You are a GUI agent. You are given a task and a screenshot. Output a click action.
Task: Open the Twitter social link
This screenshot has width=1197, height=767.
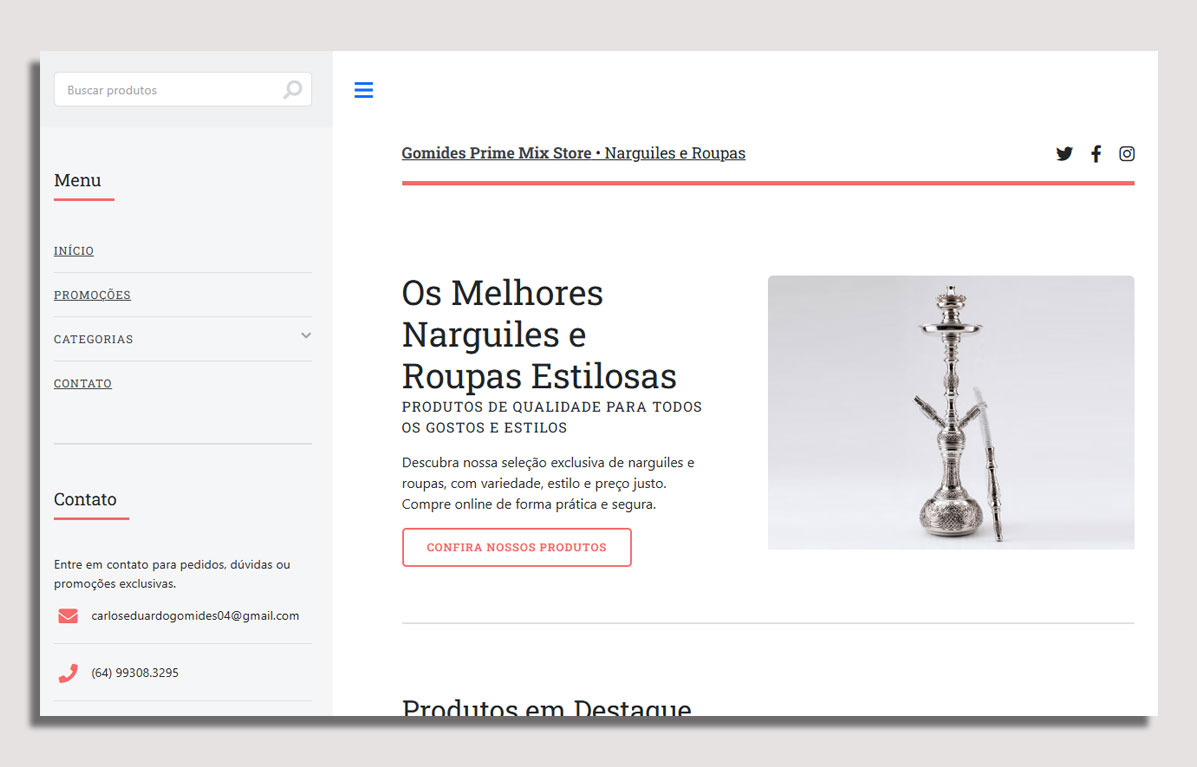pos(1064,154)
